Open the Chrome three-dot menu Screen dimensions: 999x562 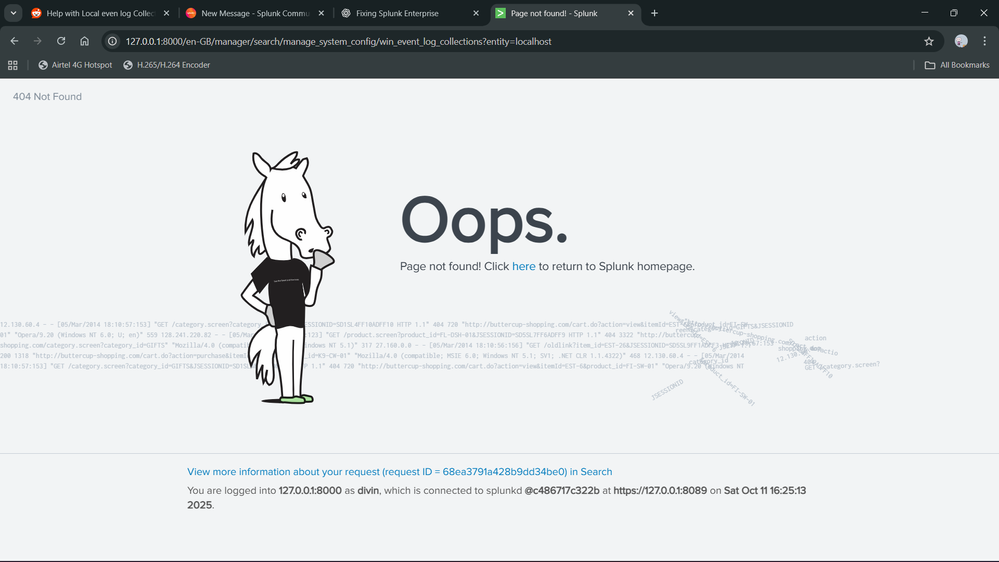(x=985, y=41)
